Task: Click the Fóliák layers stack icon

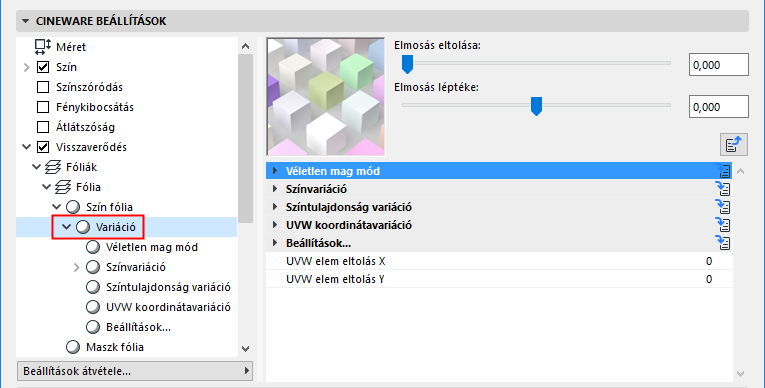Action: point(53,167)
